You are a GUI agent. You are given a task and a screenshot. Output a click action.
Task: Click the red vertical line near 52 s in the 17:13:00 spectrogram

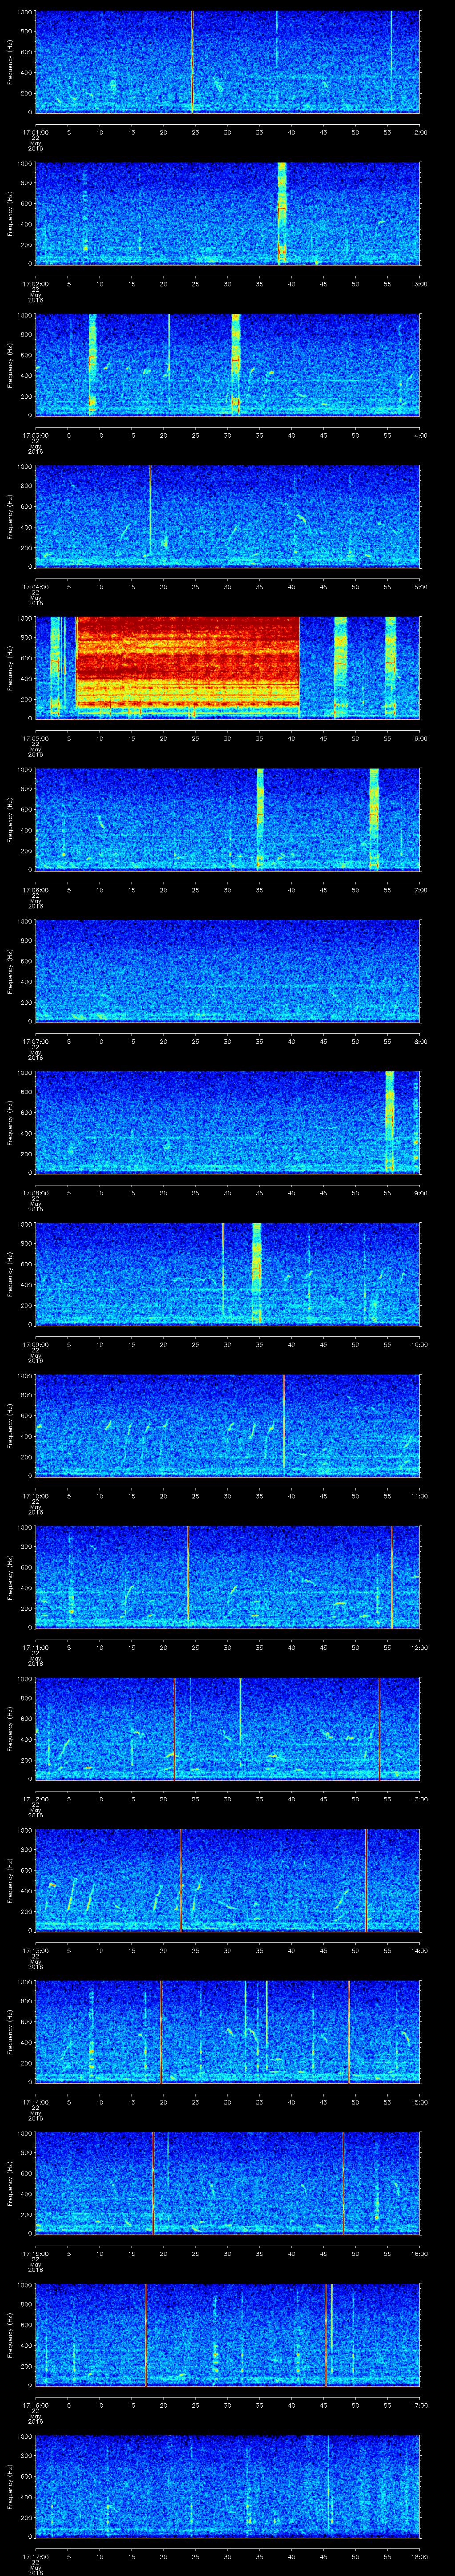(367, 1880)
